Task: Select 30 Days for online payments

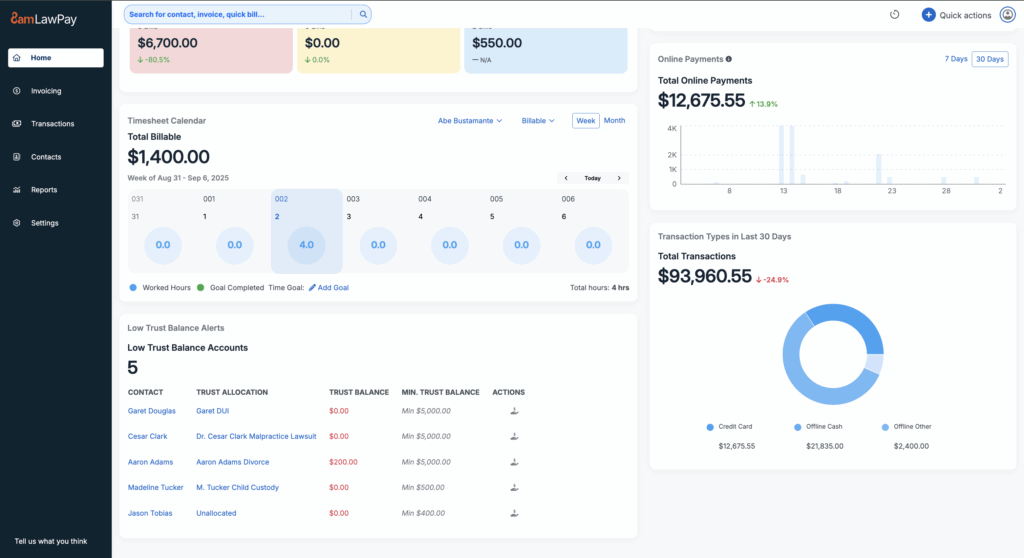Action: (x=990, y=59)
